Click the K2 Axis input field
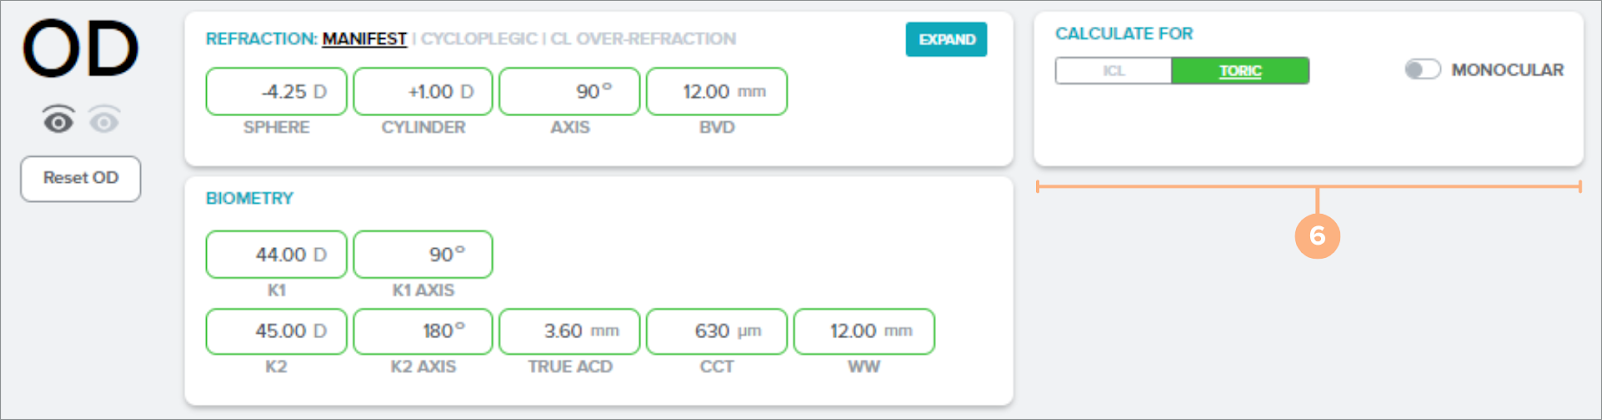The image size is (1602, 420). pyautogui.click(x=423, y=331)
